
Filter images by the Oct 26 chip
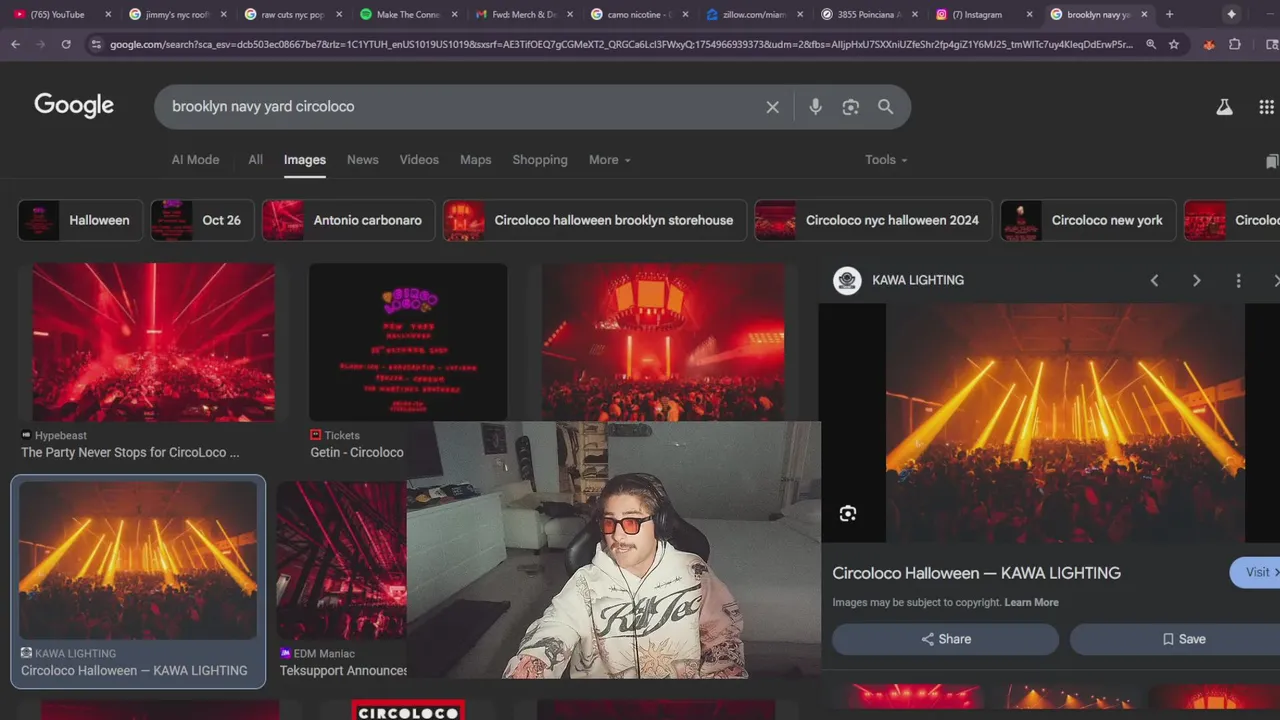click(202, 220)
